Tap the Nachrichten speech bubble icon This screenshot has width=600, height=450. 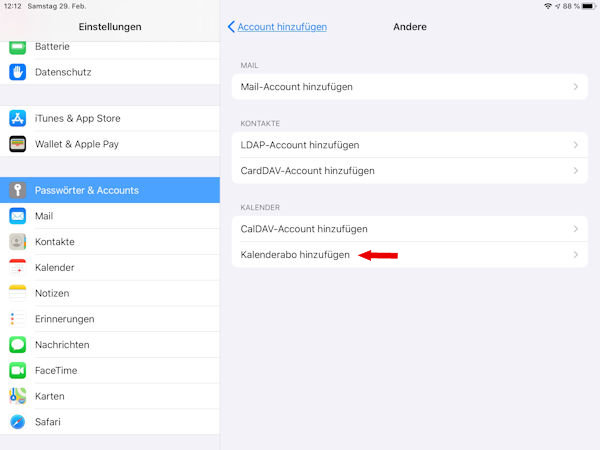[x=17, y=345]
